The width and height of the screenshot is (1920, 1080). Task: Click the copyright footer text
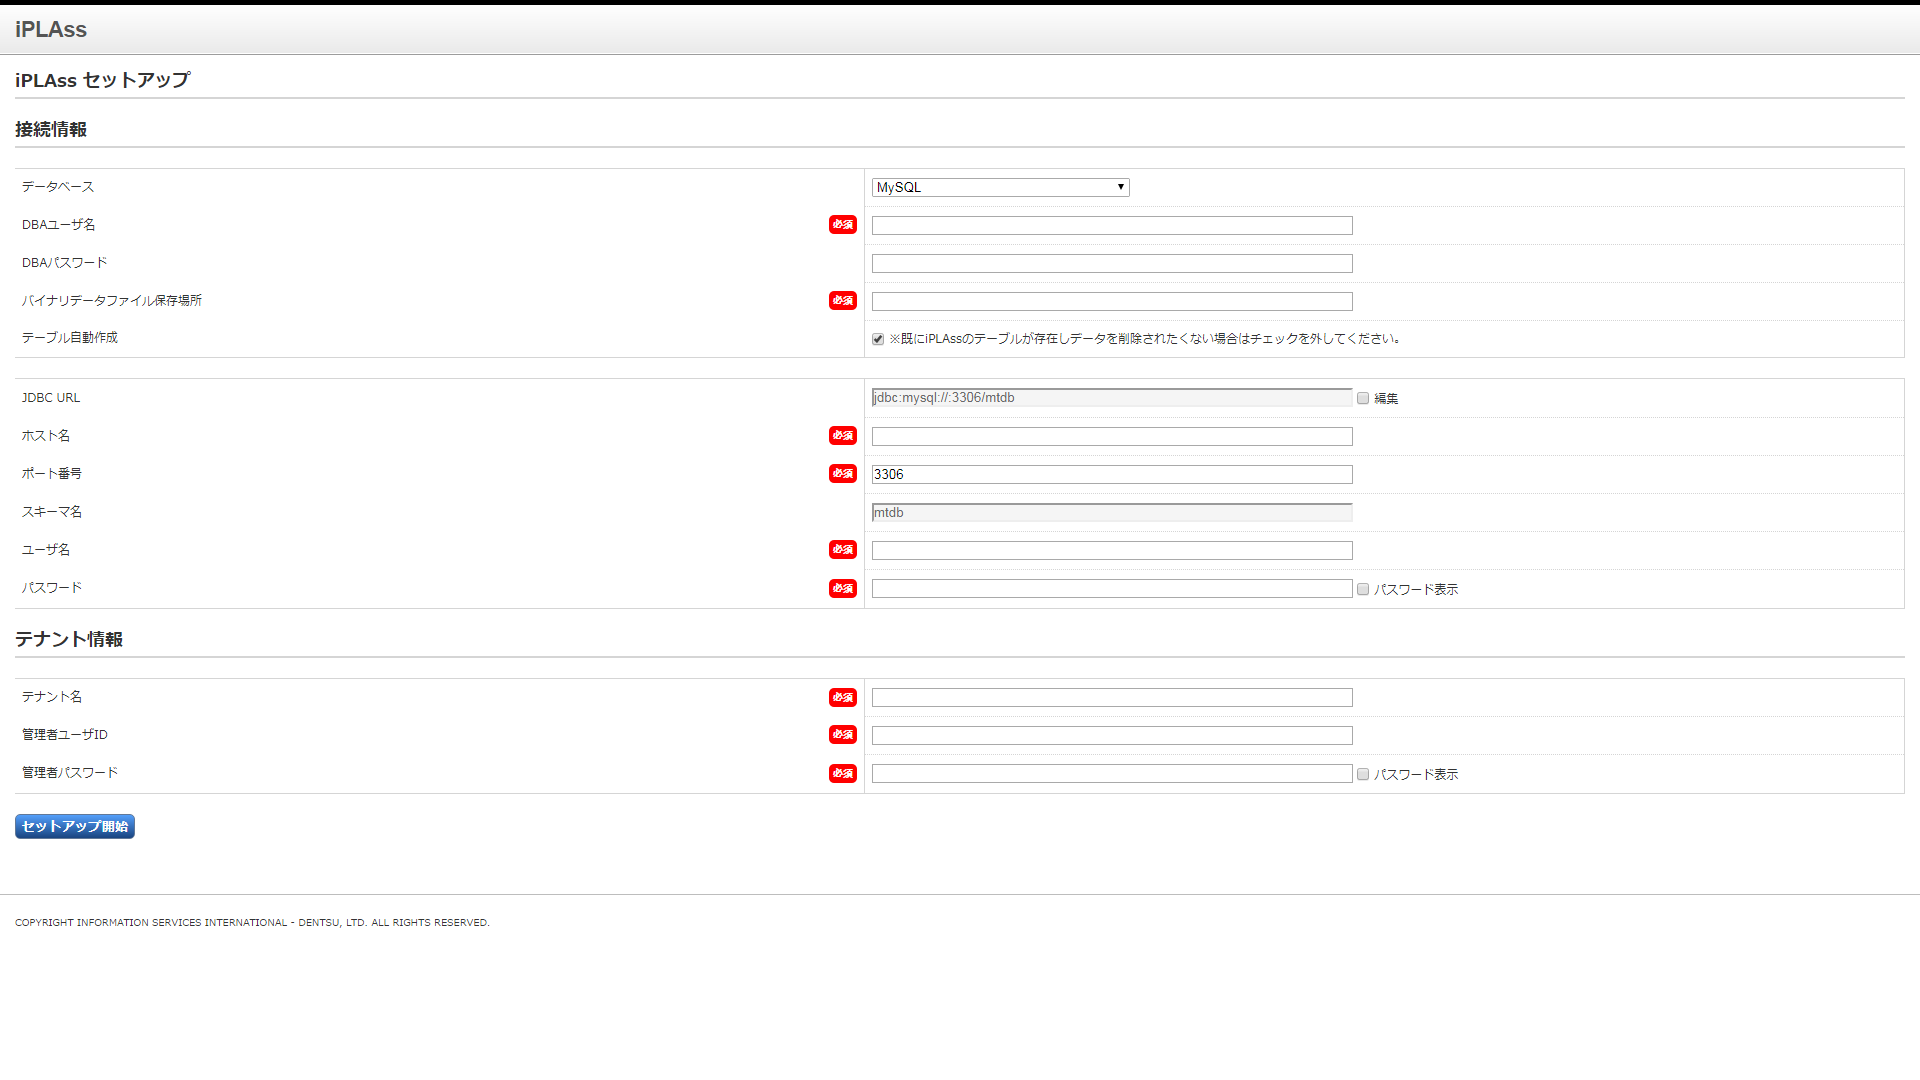[x=252, y=923]
